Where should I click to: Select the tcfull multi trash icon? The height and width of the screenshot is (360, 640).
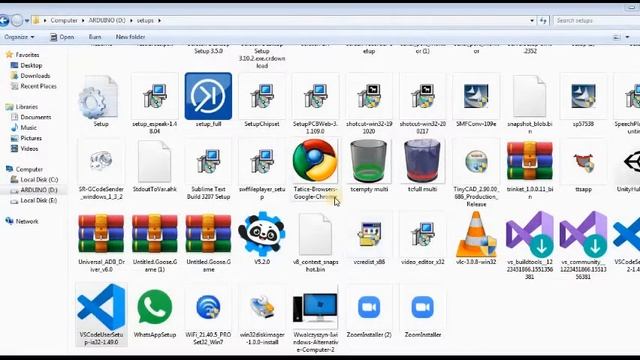[x=422, y=161]
